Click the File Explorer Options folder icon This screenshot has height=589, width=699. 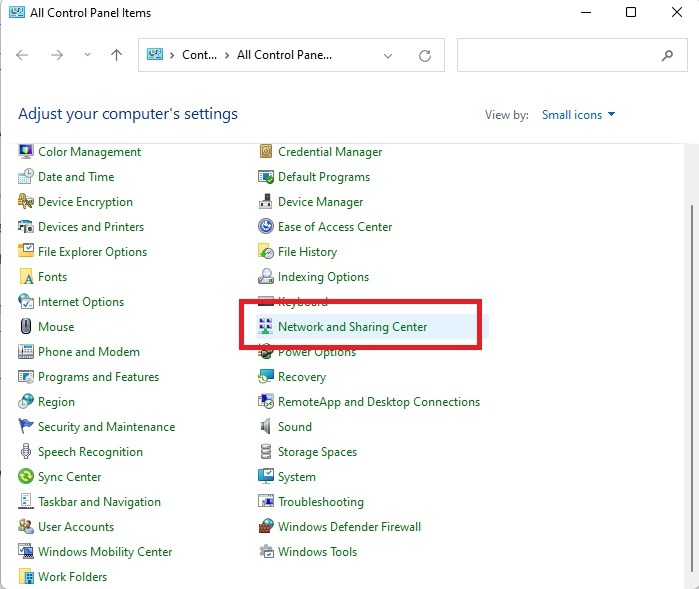click(x=26, y=251)
